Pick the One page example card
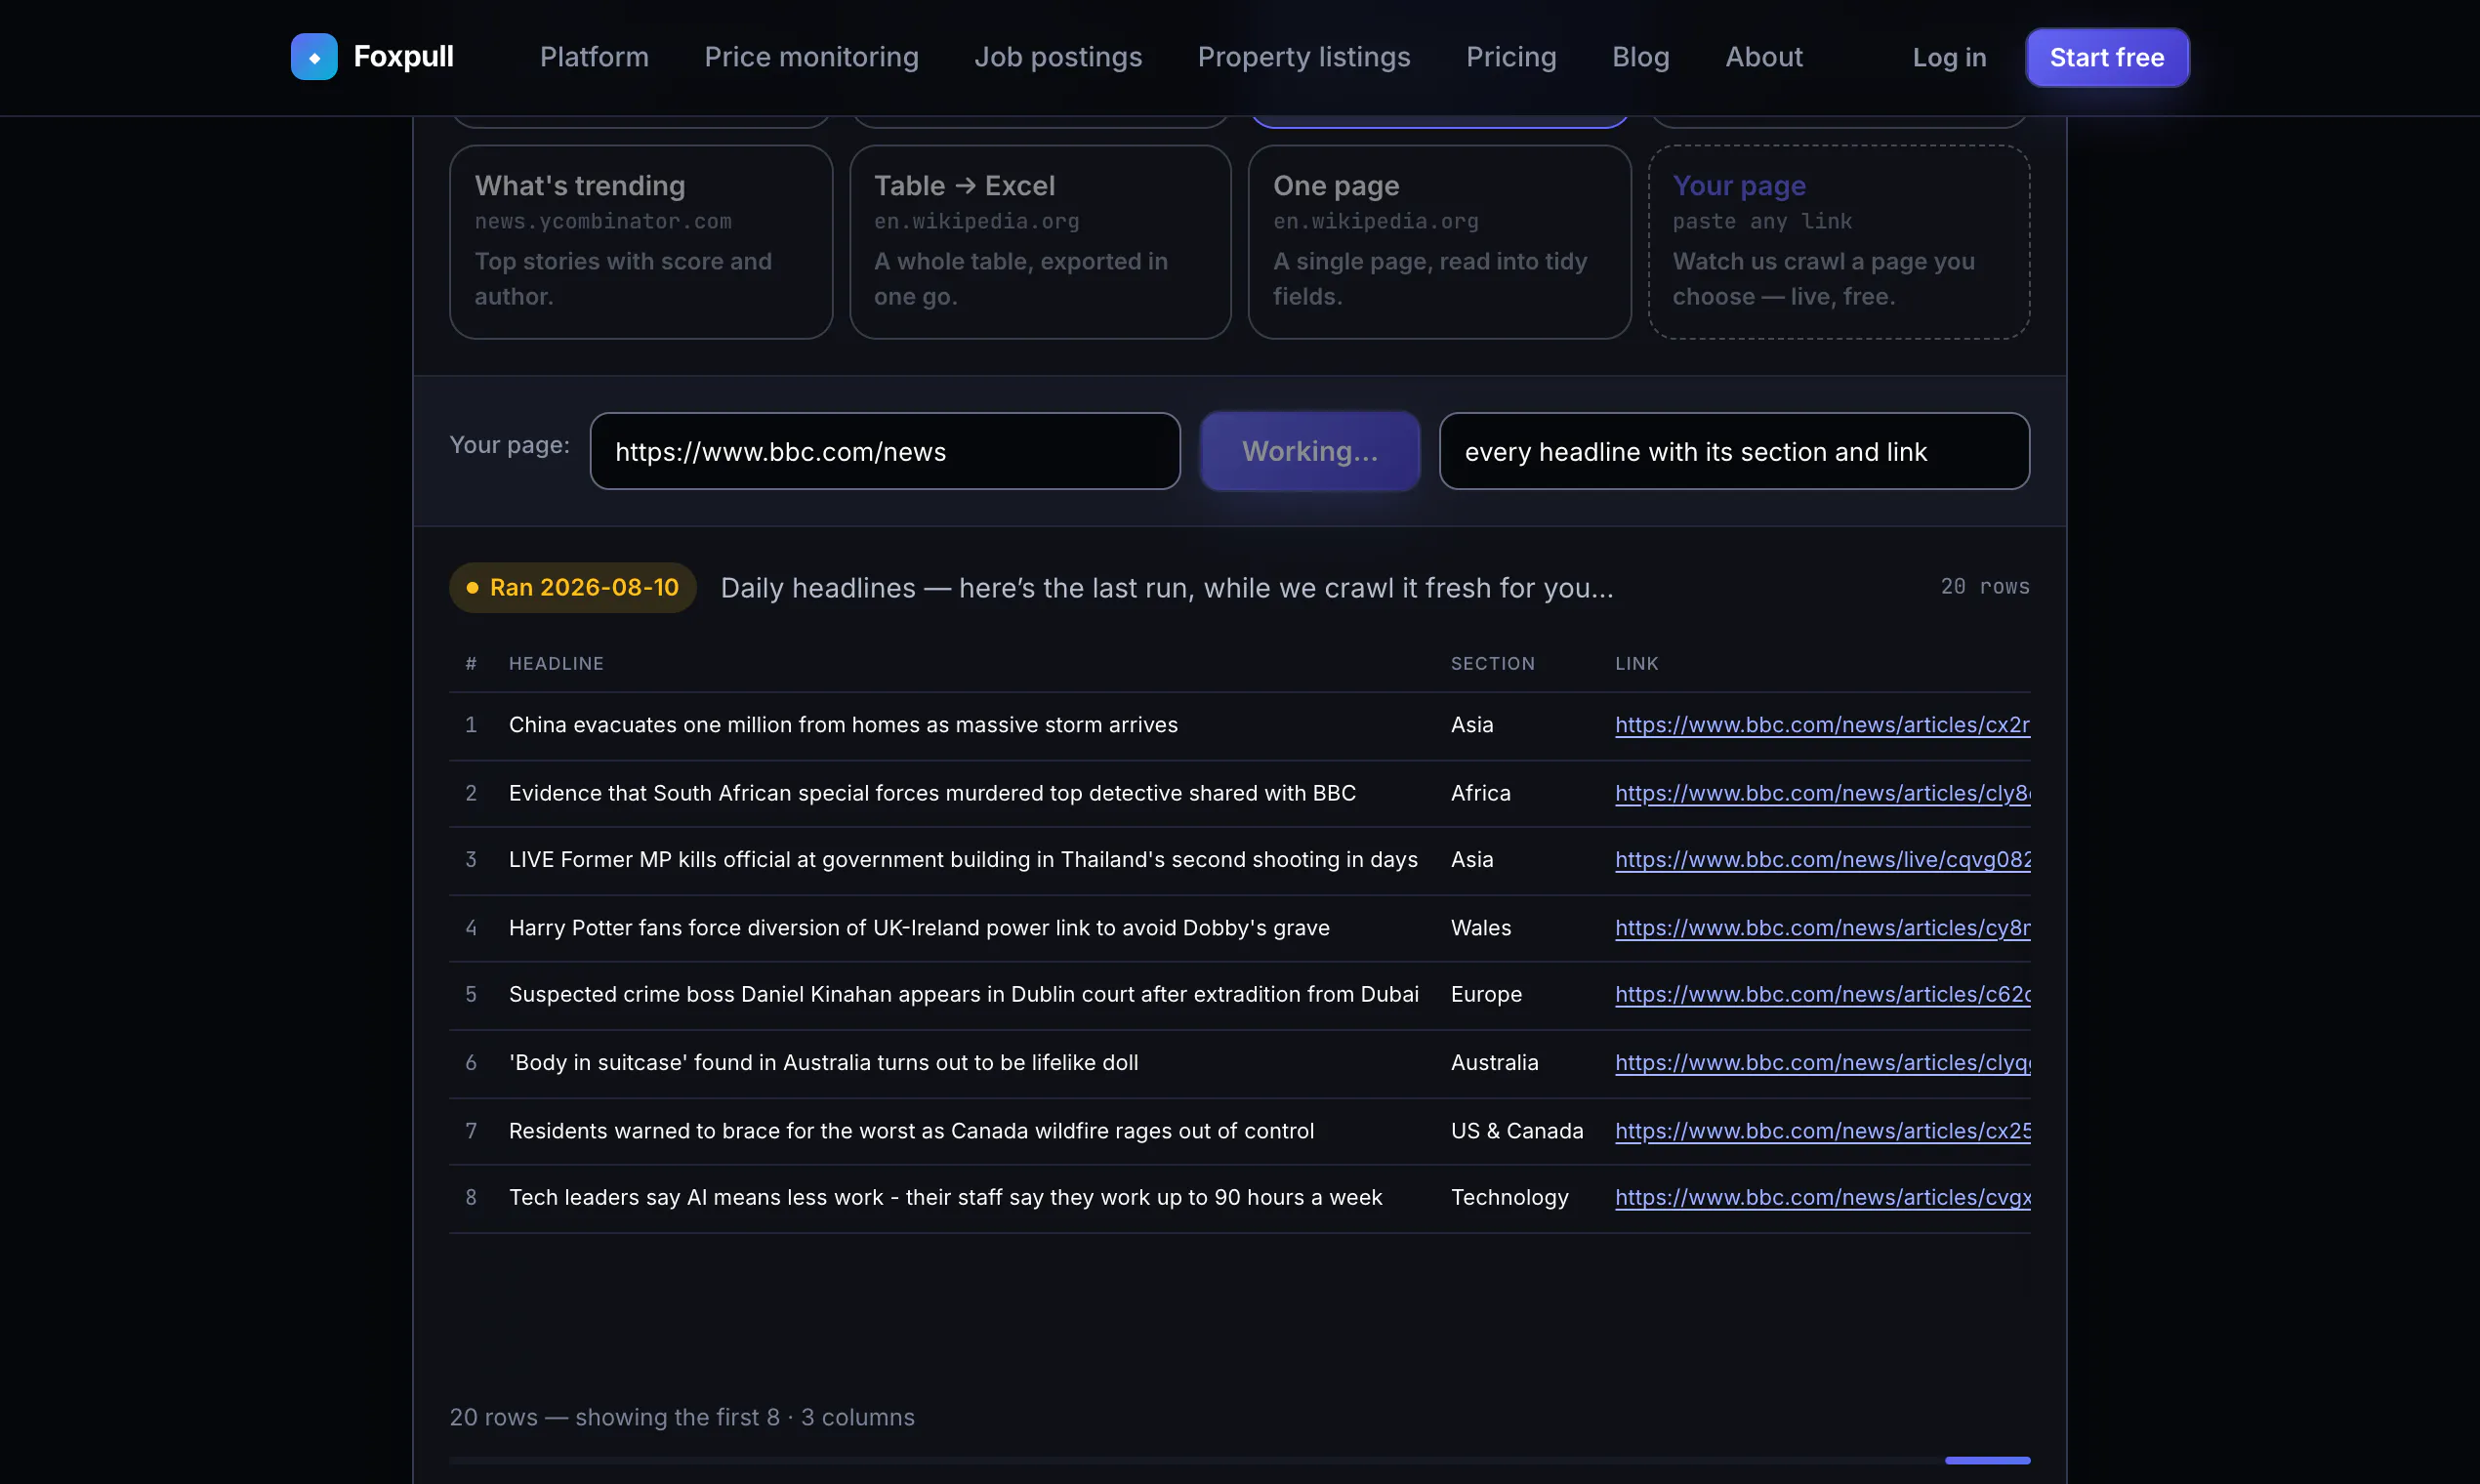This screenshot has width=2480, height=1484. click(1439, 242)
